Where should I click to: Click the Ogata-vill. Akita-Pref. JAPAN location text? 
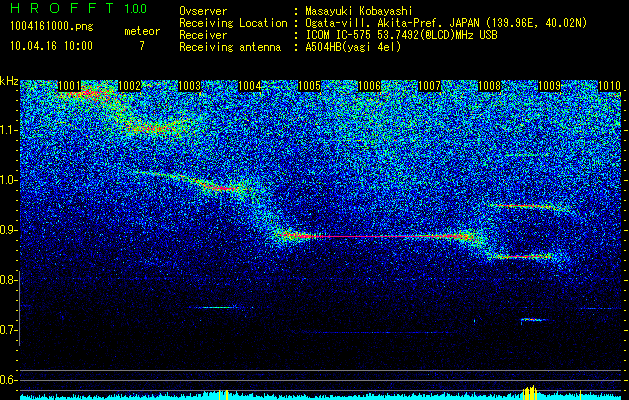coord(446,23)
